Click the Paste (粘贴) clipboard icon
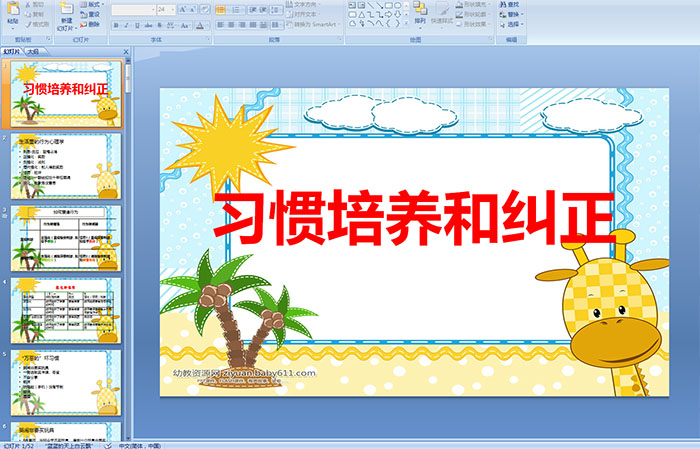 point(13,9)
